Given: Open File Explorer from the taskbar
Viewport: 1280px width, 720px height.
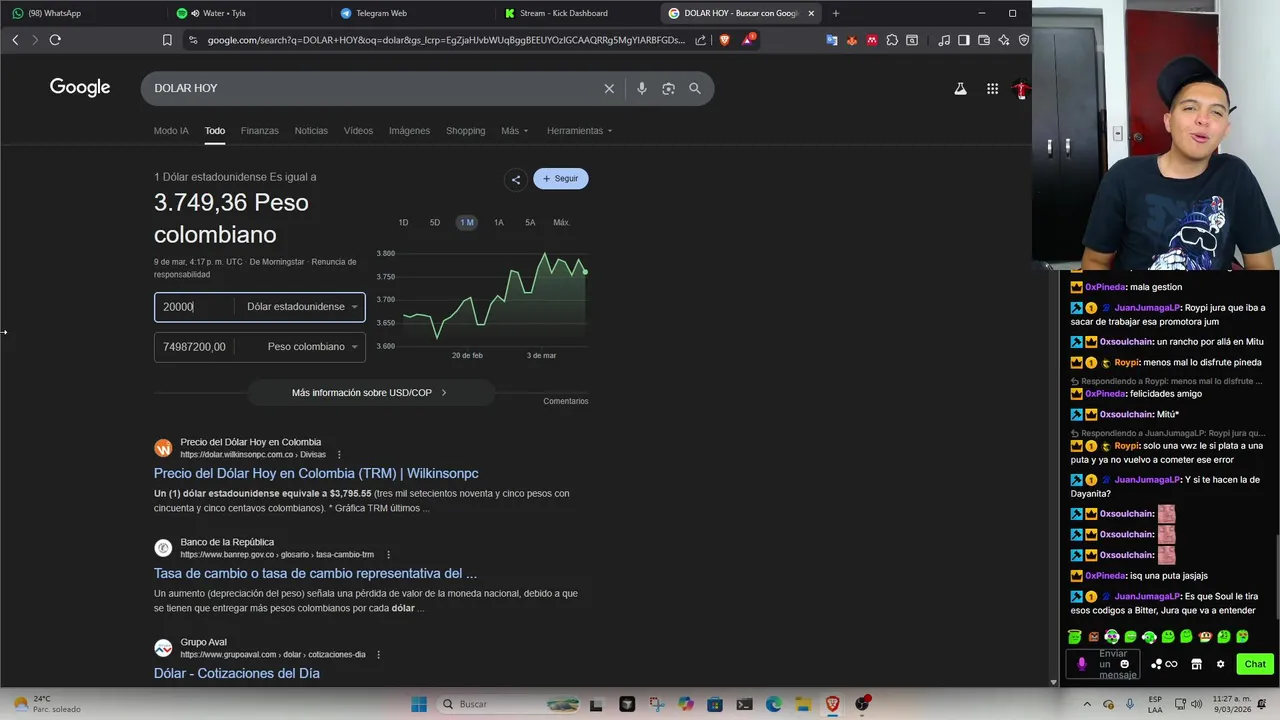Looking at the screenshot, I should point(803,704).
